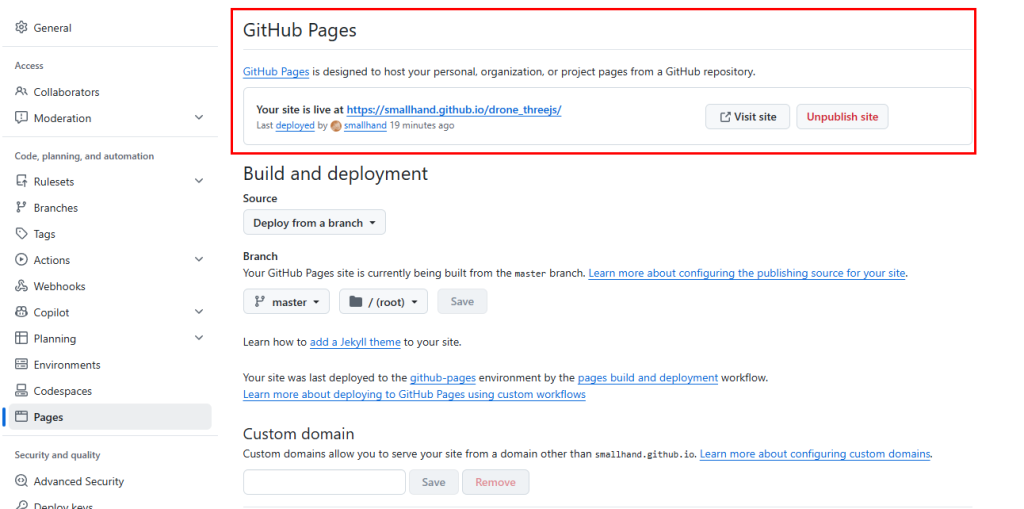Image resolution: width=1024 pixels, height=509 pixels.
Task: Click the Remove custom domain button
Action: (x=496, y=482)
